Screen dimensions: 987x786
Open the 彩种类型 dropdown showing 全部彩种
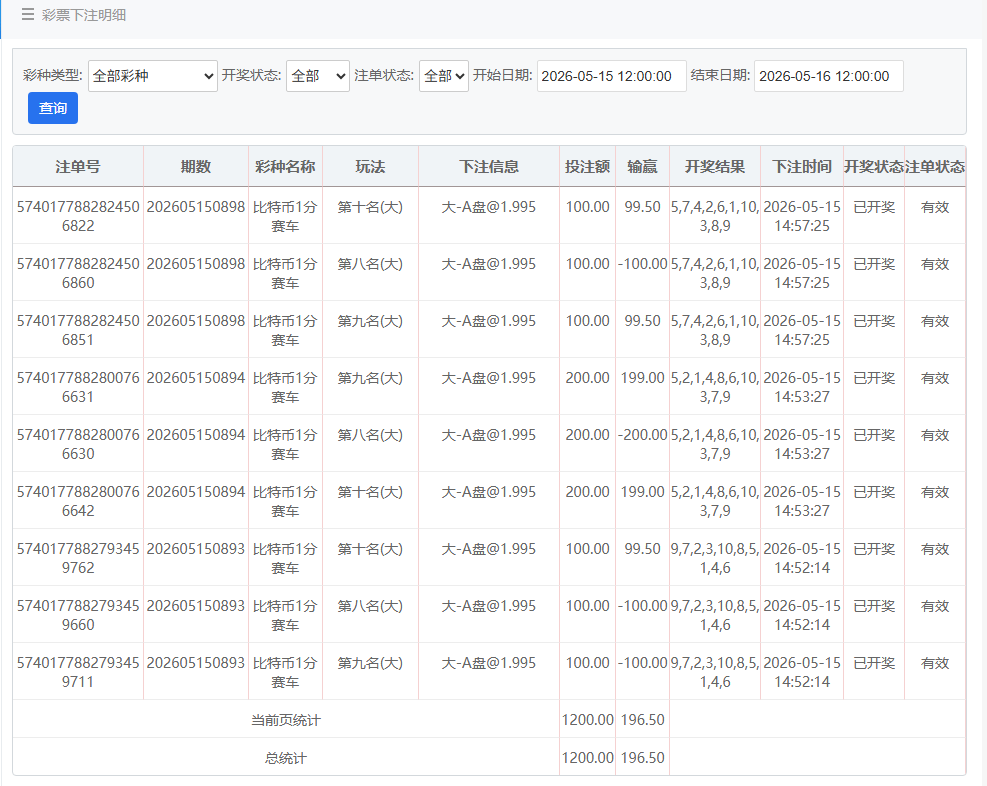153,76
